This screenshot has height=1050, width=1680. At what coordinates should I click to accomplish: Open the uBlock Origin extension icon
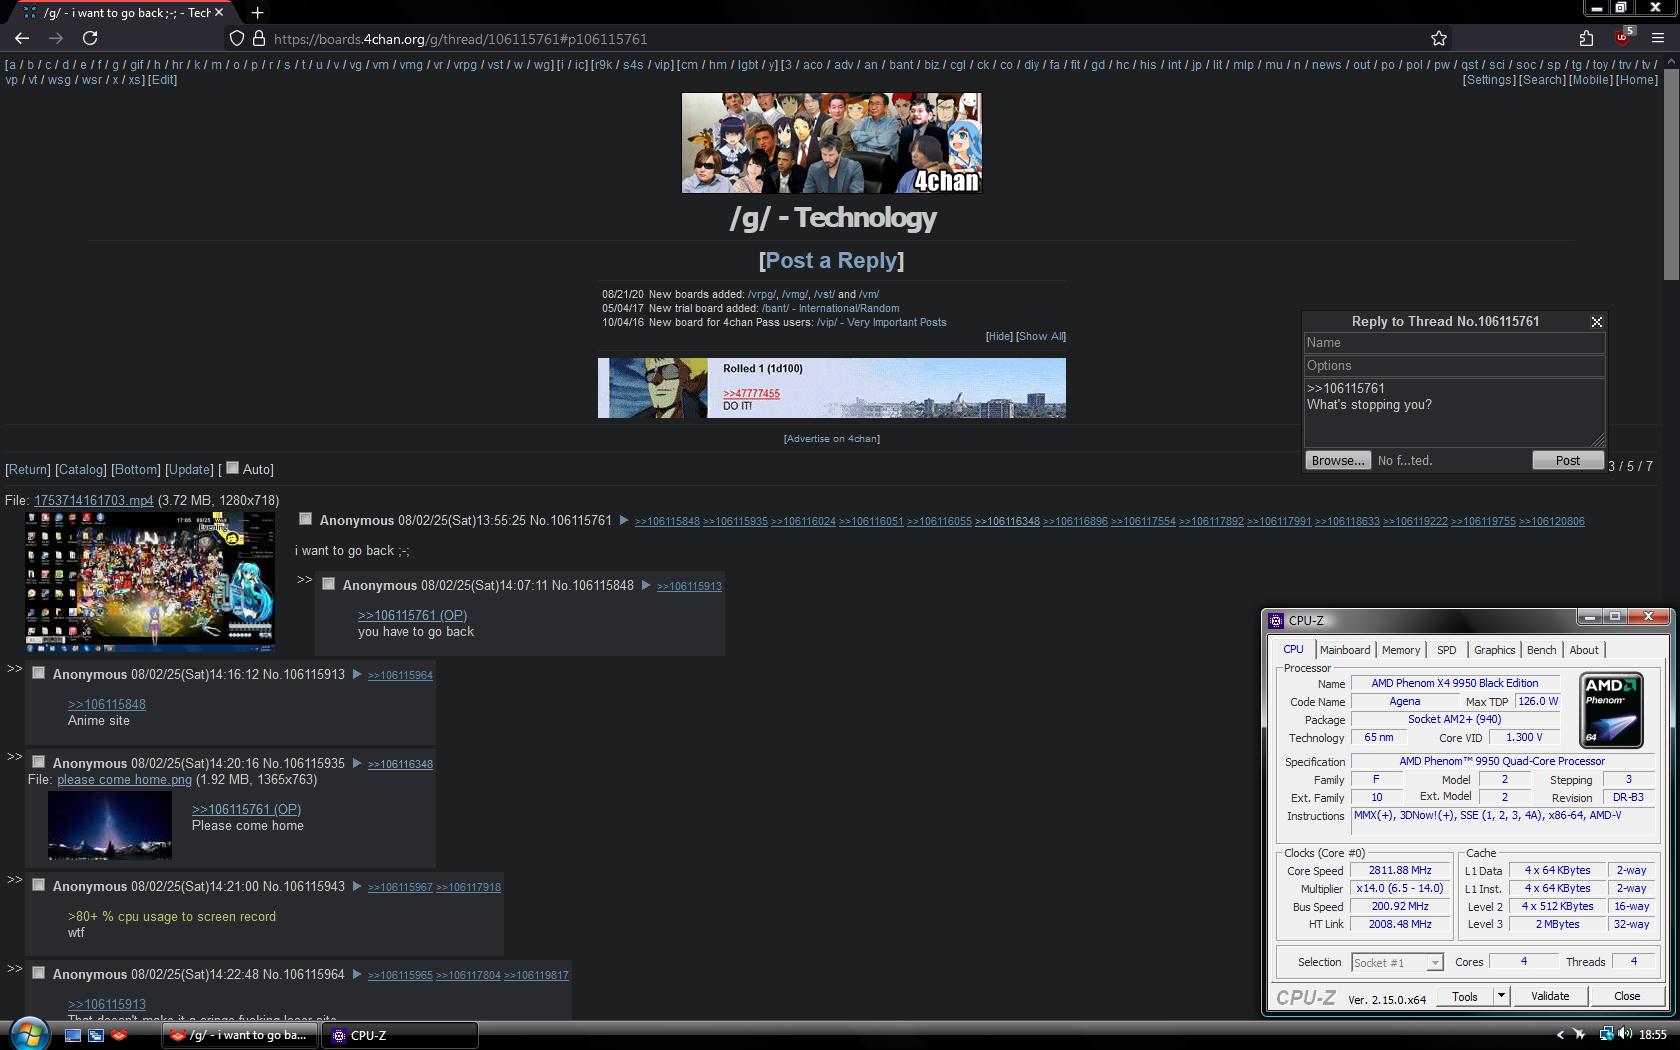tap(1623, 38)
